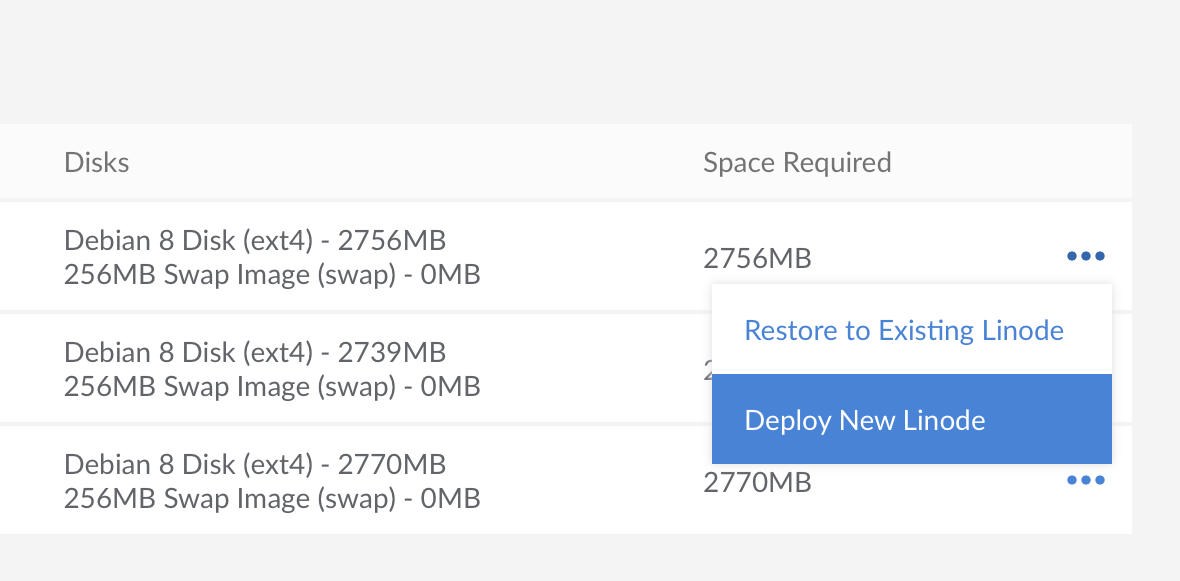Click the partly hidden space value in the 2739MB row
The image size is (1180, 581).
tap(706, 371)
